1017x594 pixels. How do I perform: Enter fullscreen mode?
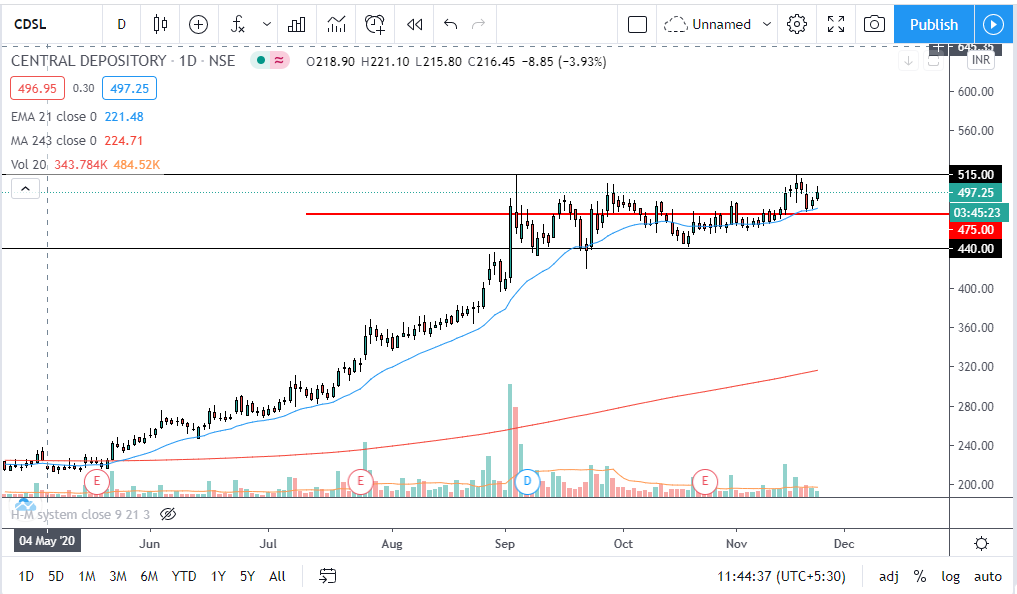tap(836, 25)
